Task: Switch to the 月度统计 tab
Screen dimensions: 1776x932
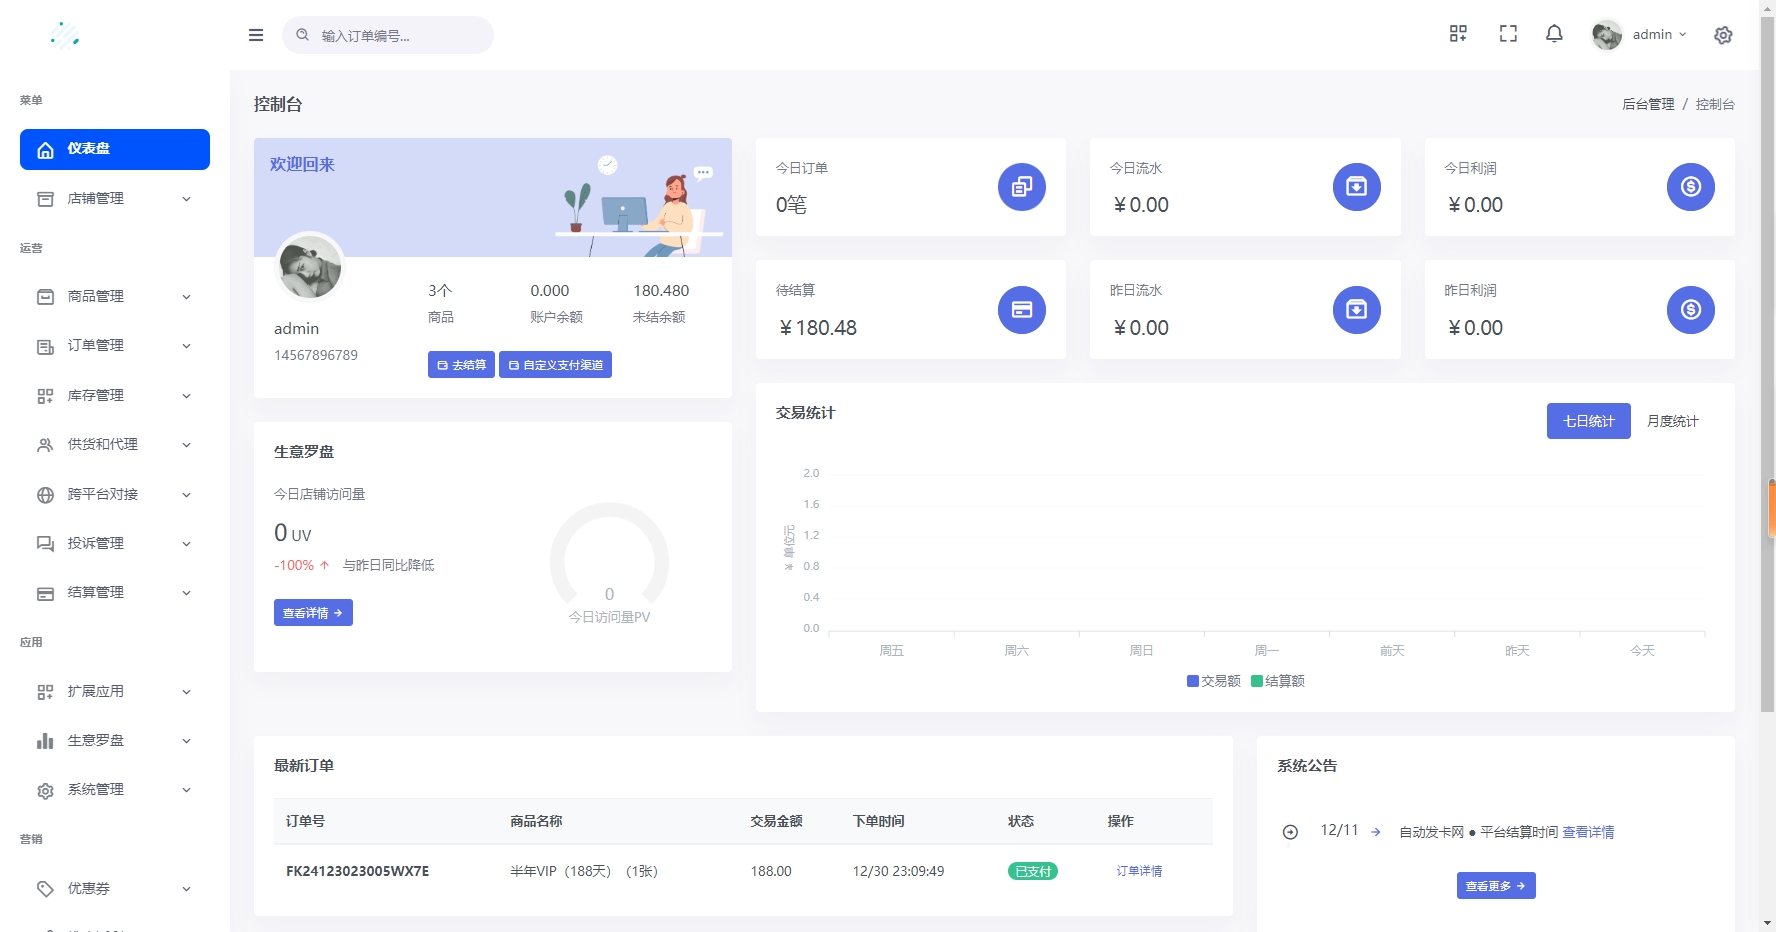Action: [1673, 421]
